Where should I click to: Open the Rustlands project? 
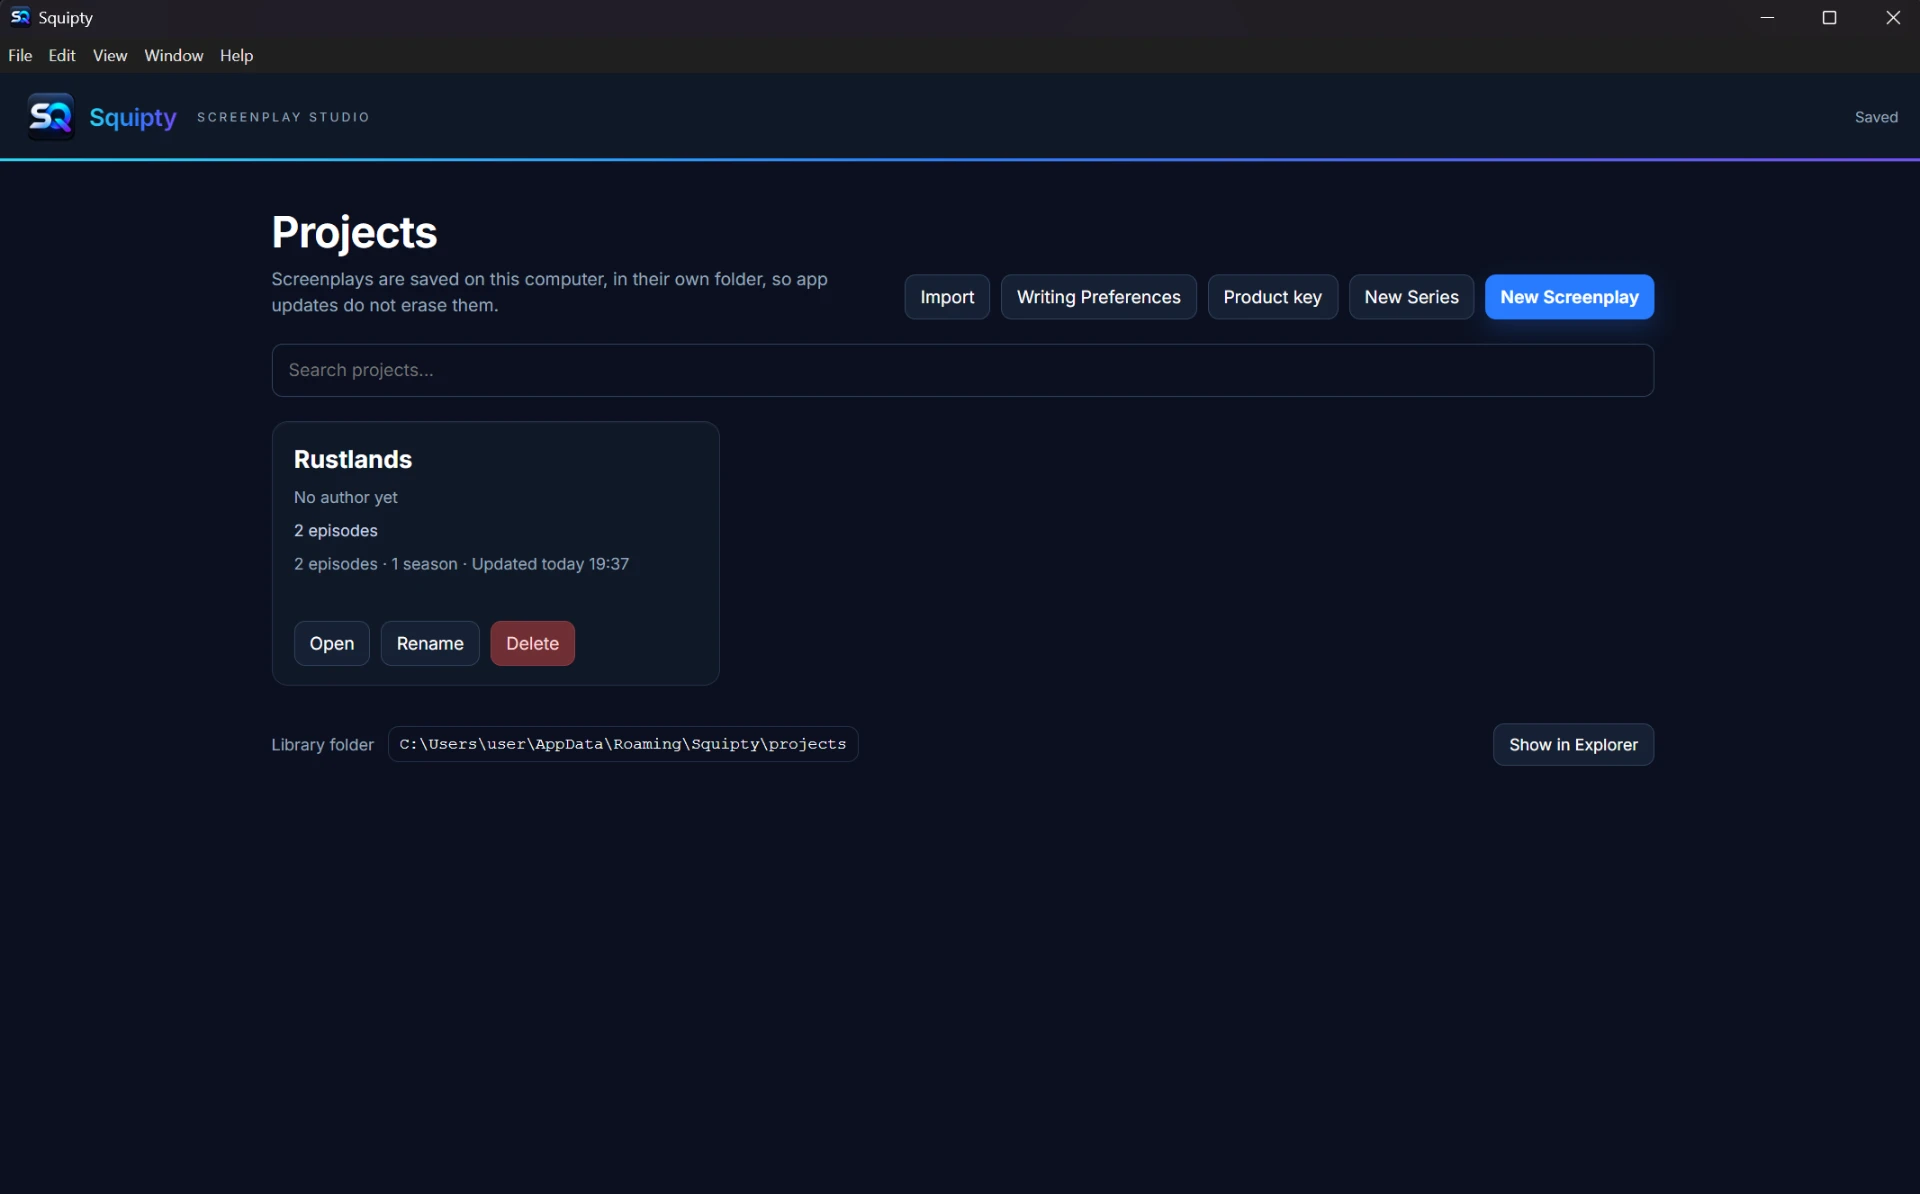click(x=332, y=643)
